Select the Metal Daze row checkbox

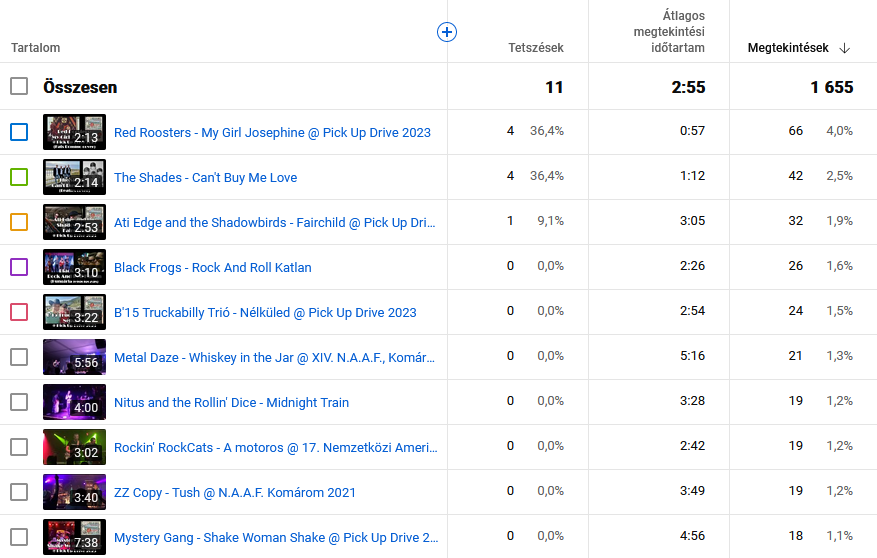tap(19, 357)
